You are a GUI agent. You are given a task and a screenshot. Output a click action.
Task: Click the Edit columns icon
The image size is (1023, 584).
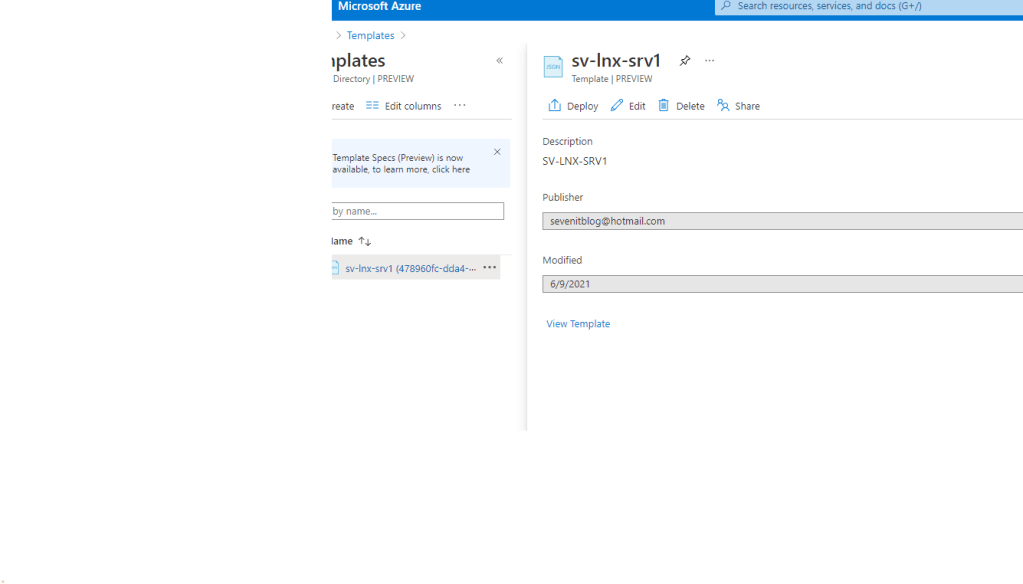(x=373, y=106)
